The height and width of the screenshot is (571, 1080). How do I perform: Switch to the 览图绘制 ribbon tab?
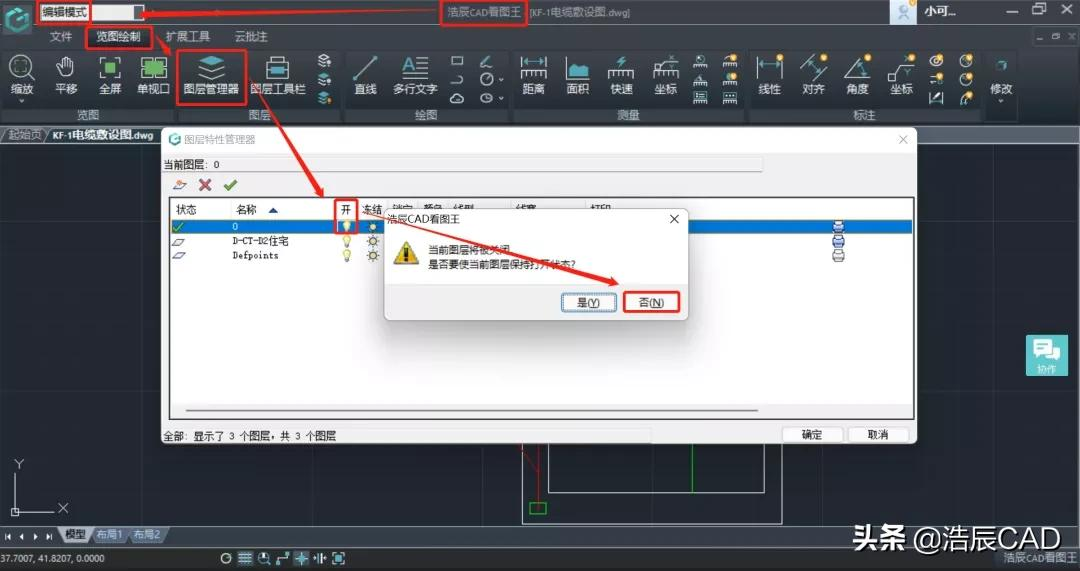pyautogui.click(x=118, y=37)
